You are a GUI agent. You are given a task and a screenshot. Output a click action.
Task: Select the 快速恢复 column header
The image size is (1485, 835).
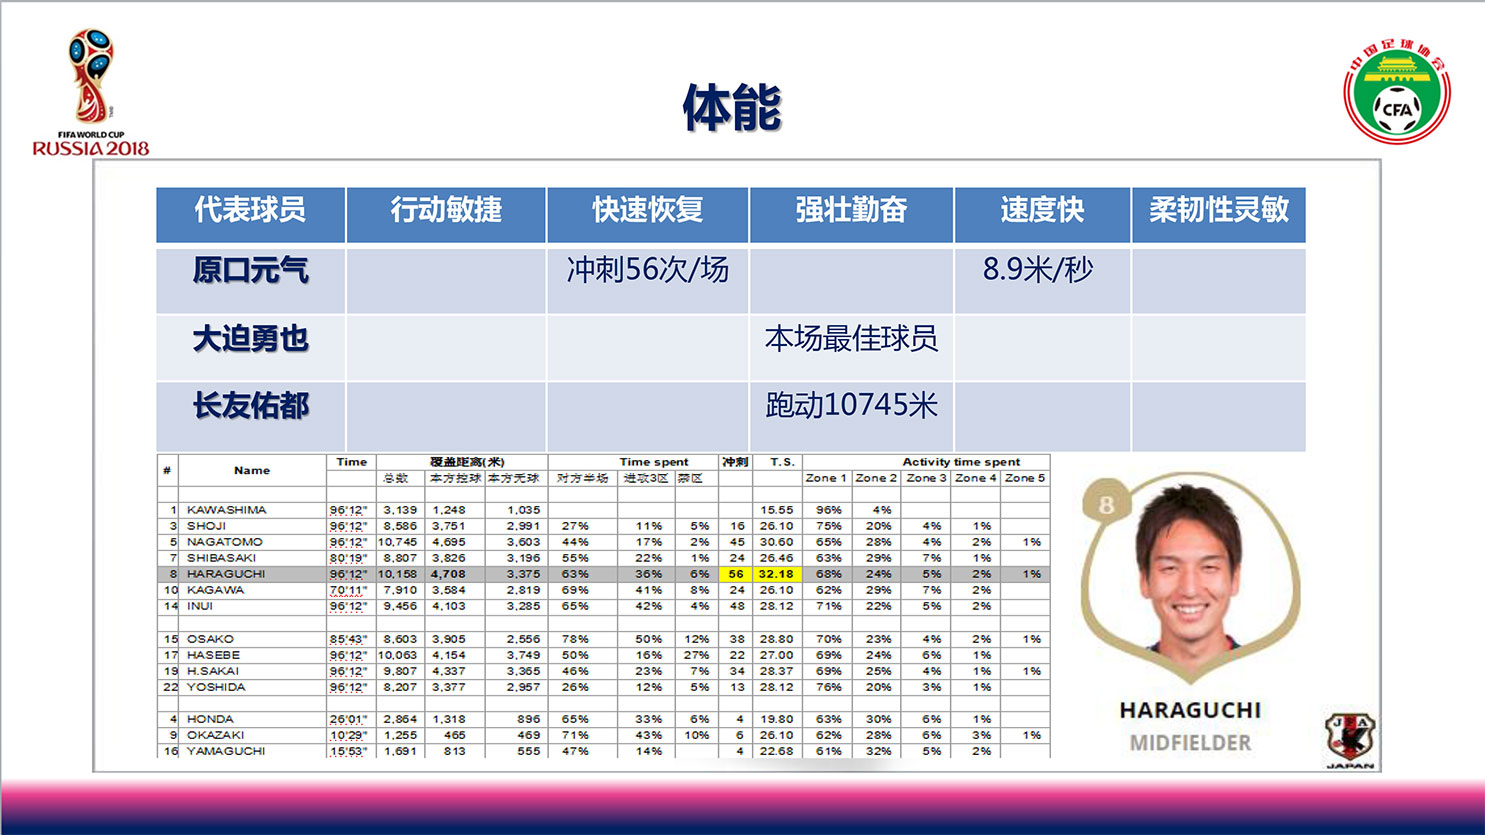(x=647, y=211)
